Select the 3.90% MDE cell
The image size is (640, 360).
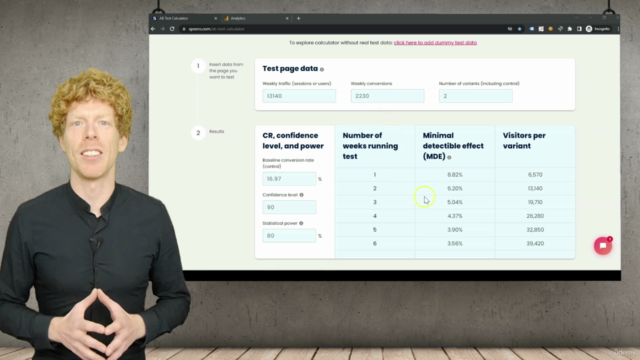click(x=455, y=230)
